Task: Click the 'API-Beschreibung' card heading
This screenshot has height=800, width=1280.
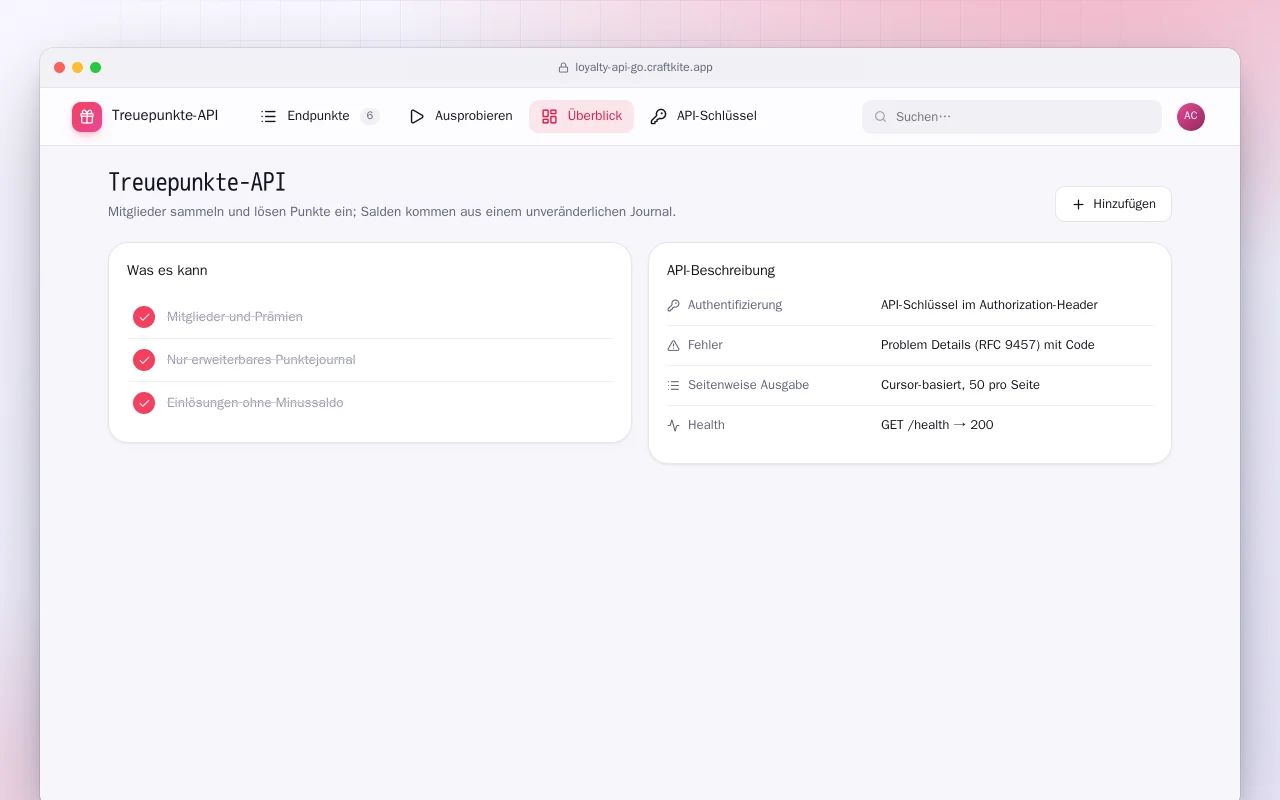Action: coord(721,270)
